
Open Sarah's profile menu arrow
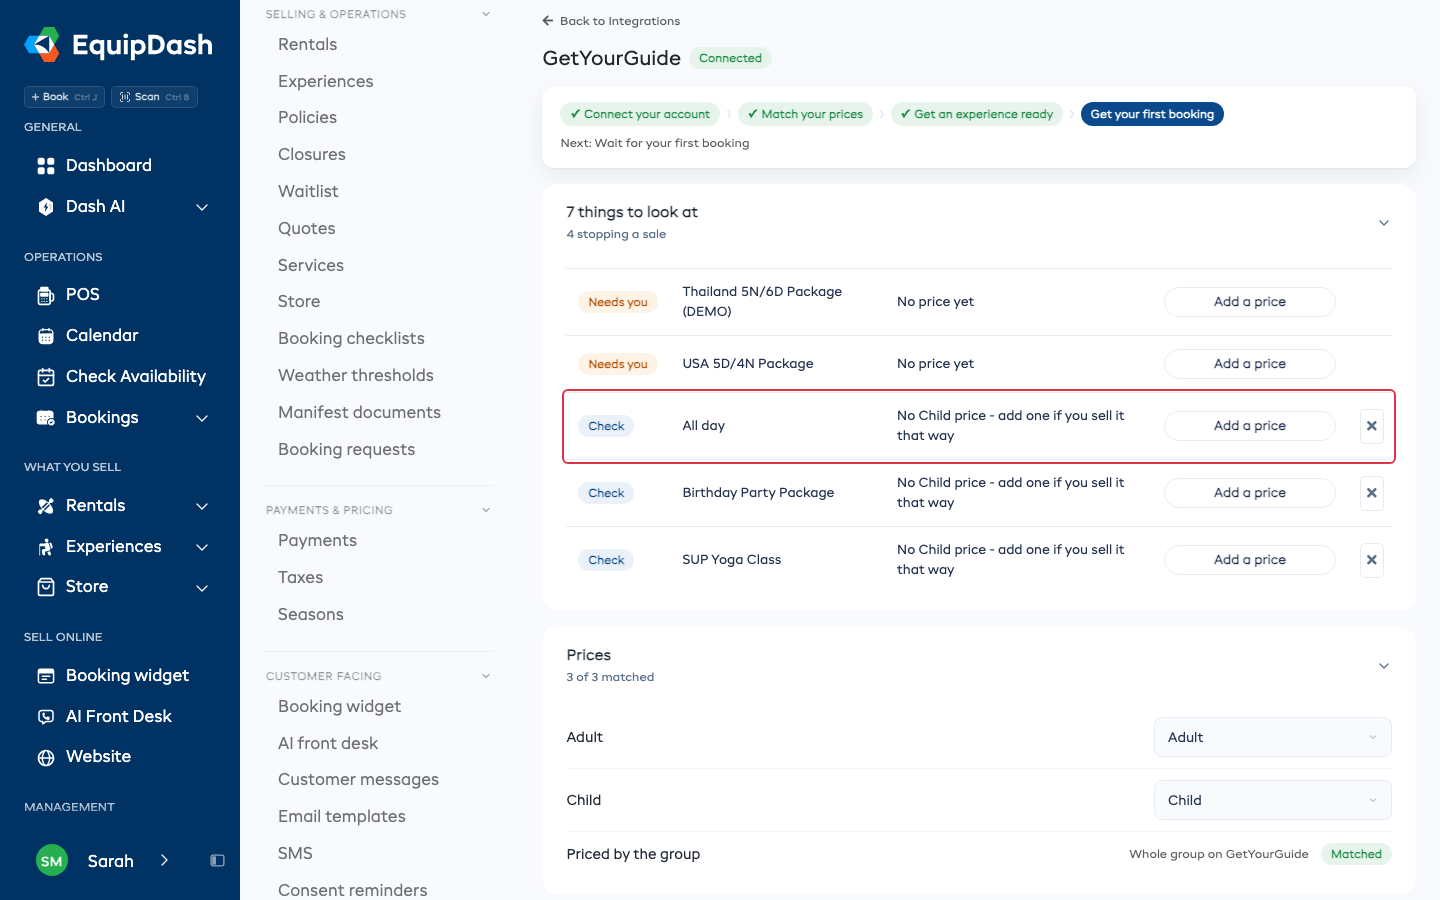tap(164, 861)
